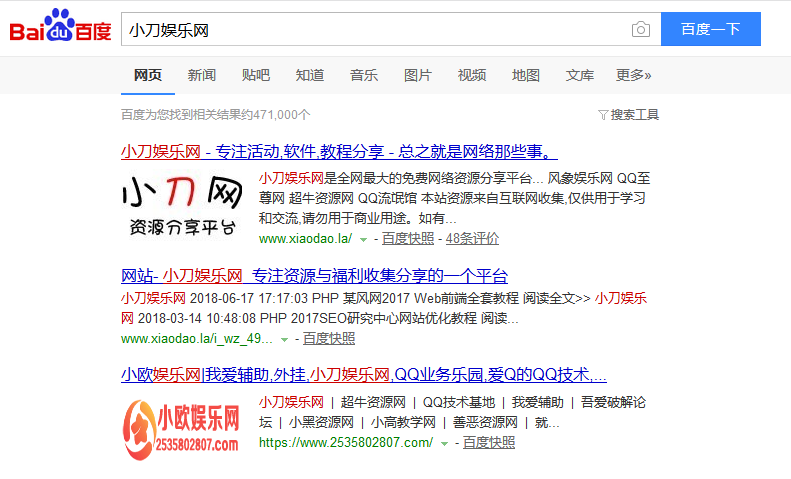791x479 pixels.
Task: Open the 图片 tab
Action: (x=418, y=75)
